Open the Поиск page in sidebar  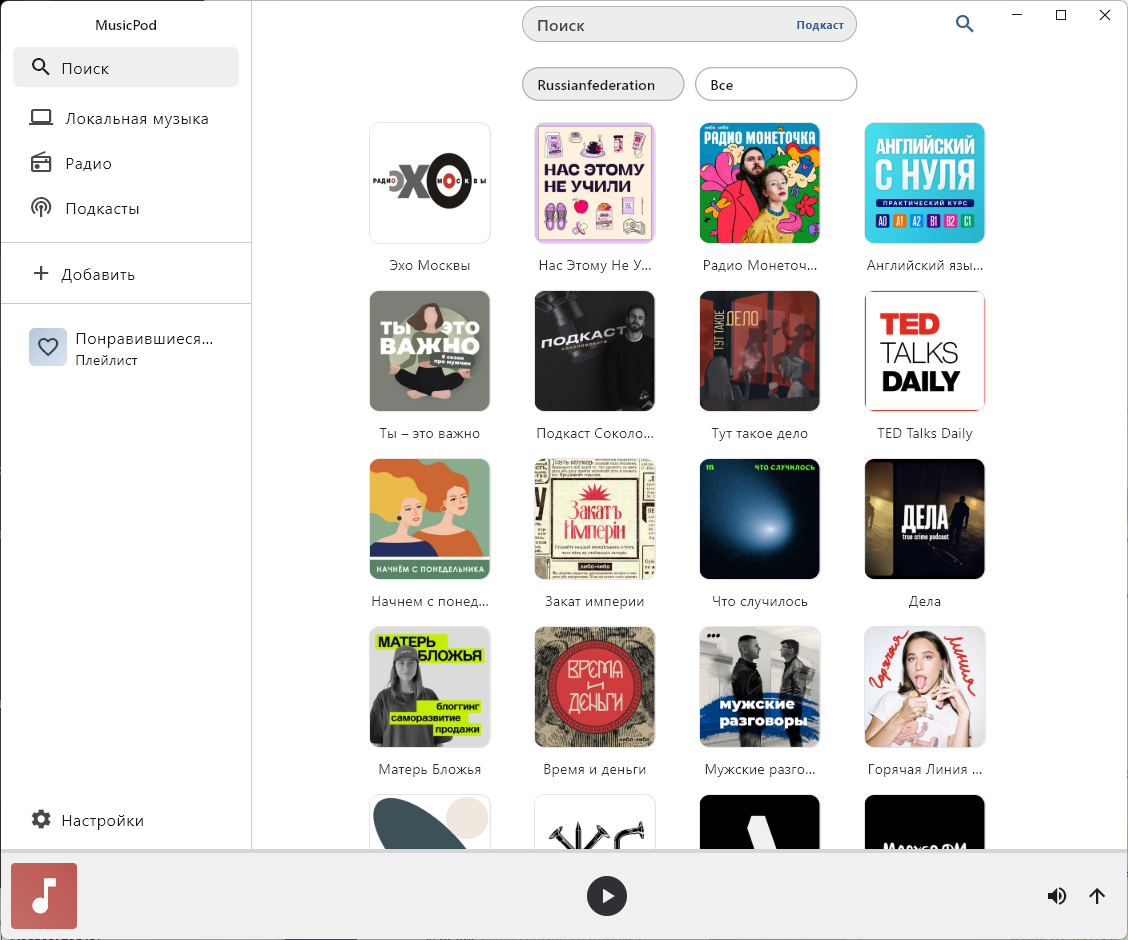click(x=126, y=67)
